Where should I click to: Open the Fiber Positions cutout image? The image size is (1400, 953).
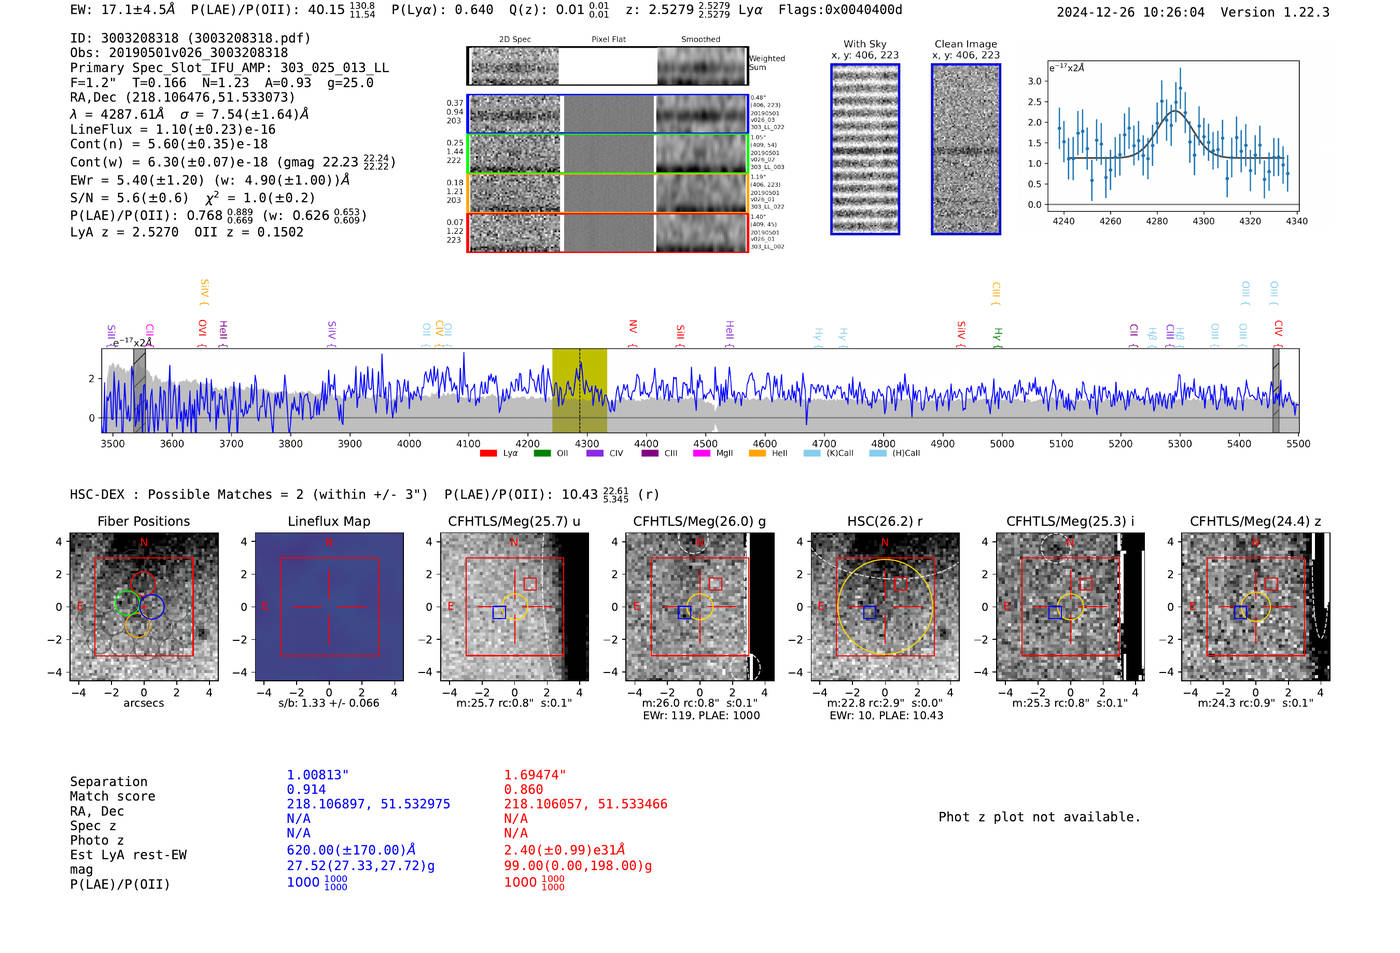pos(144,607)
